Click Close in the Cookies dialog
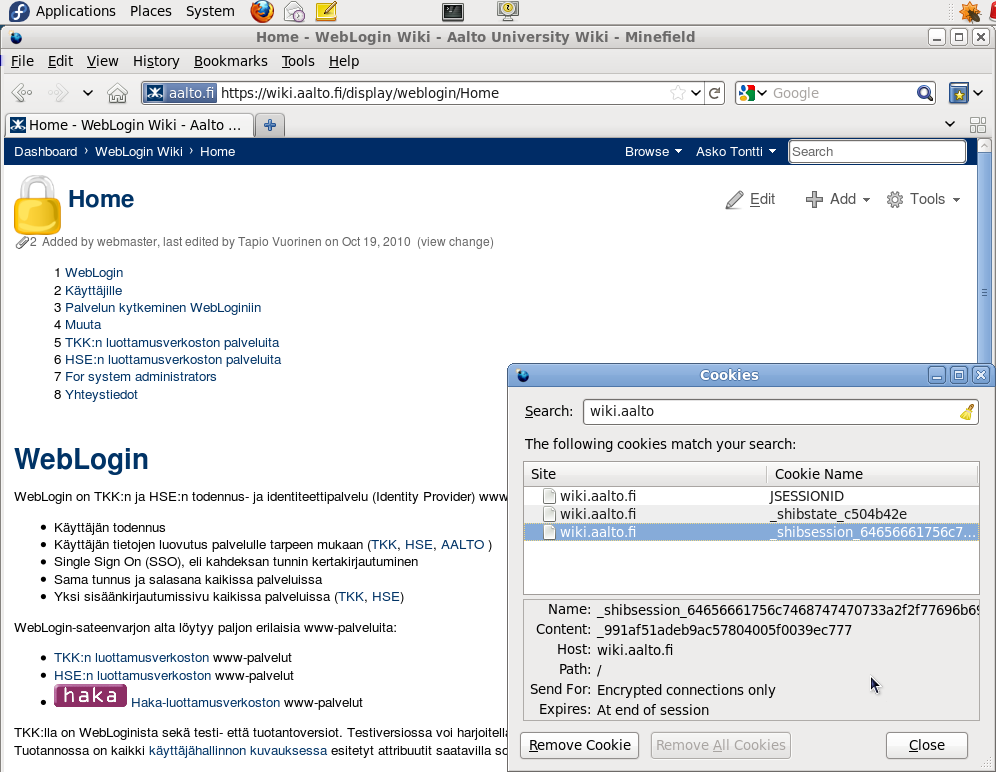 click(x=927, y=745)
